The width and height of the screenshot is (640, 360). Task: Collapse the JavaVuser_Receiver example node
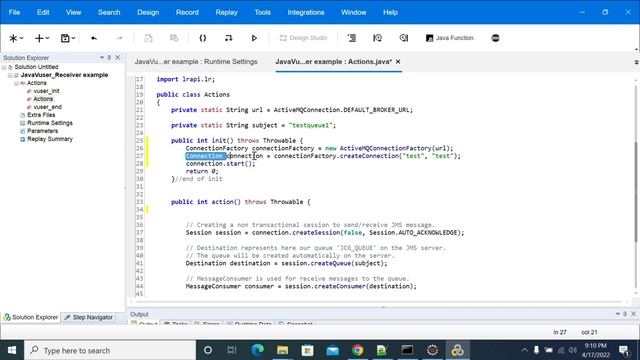(x=10, y=75)
